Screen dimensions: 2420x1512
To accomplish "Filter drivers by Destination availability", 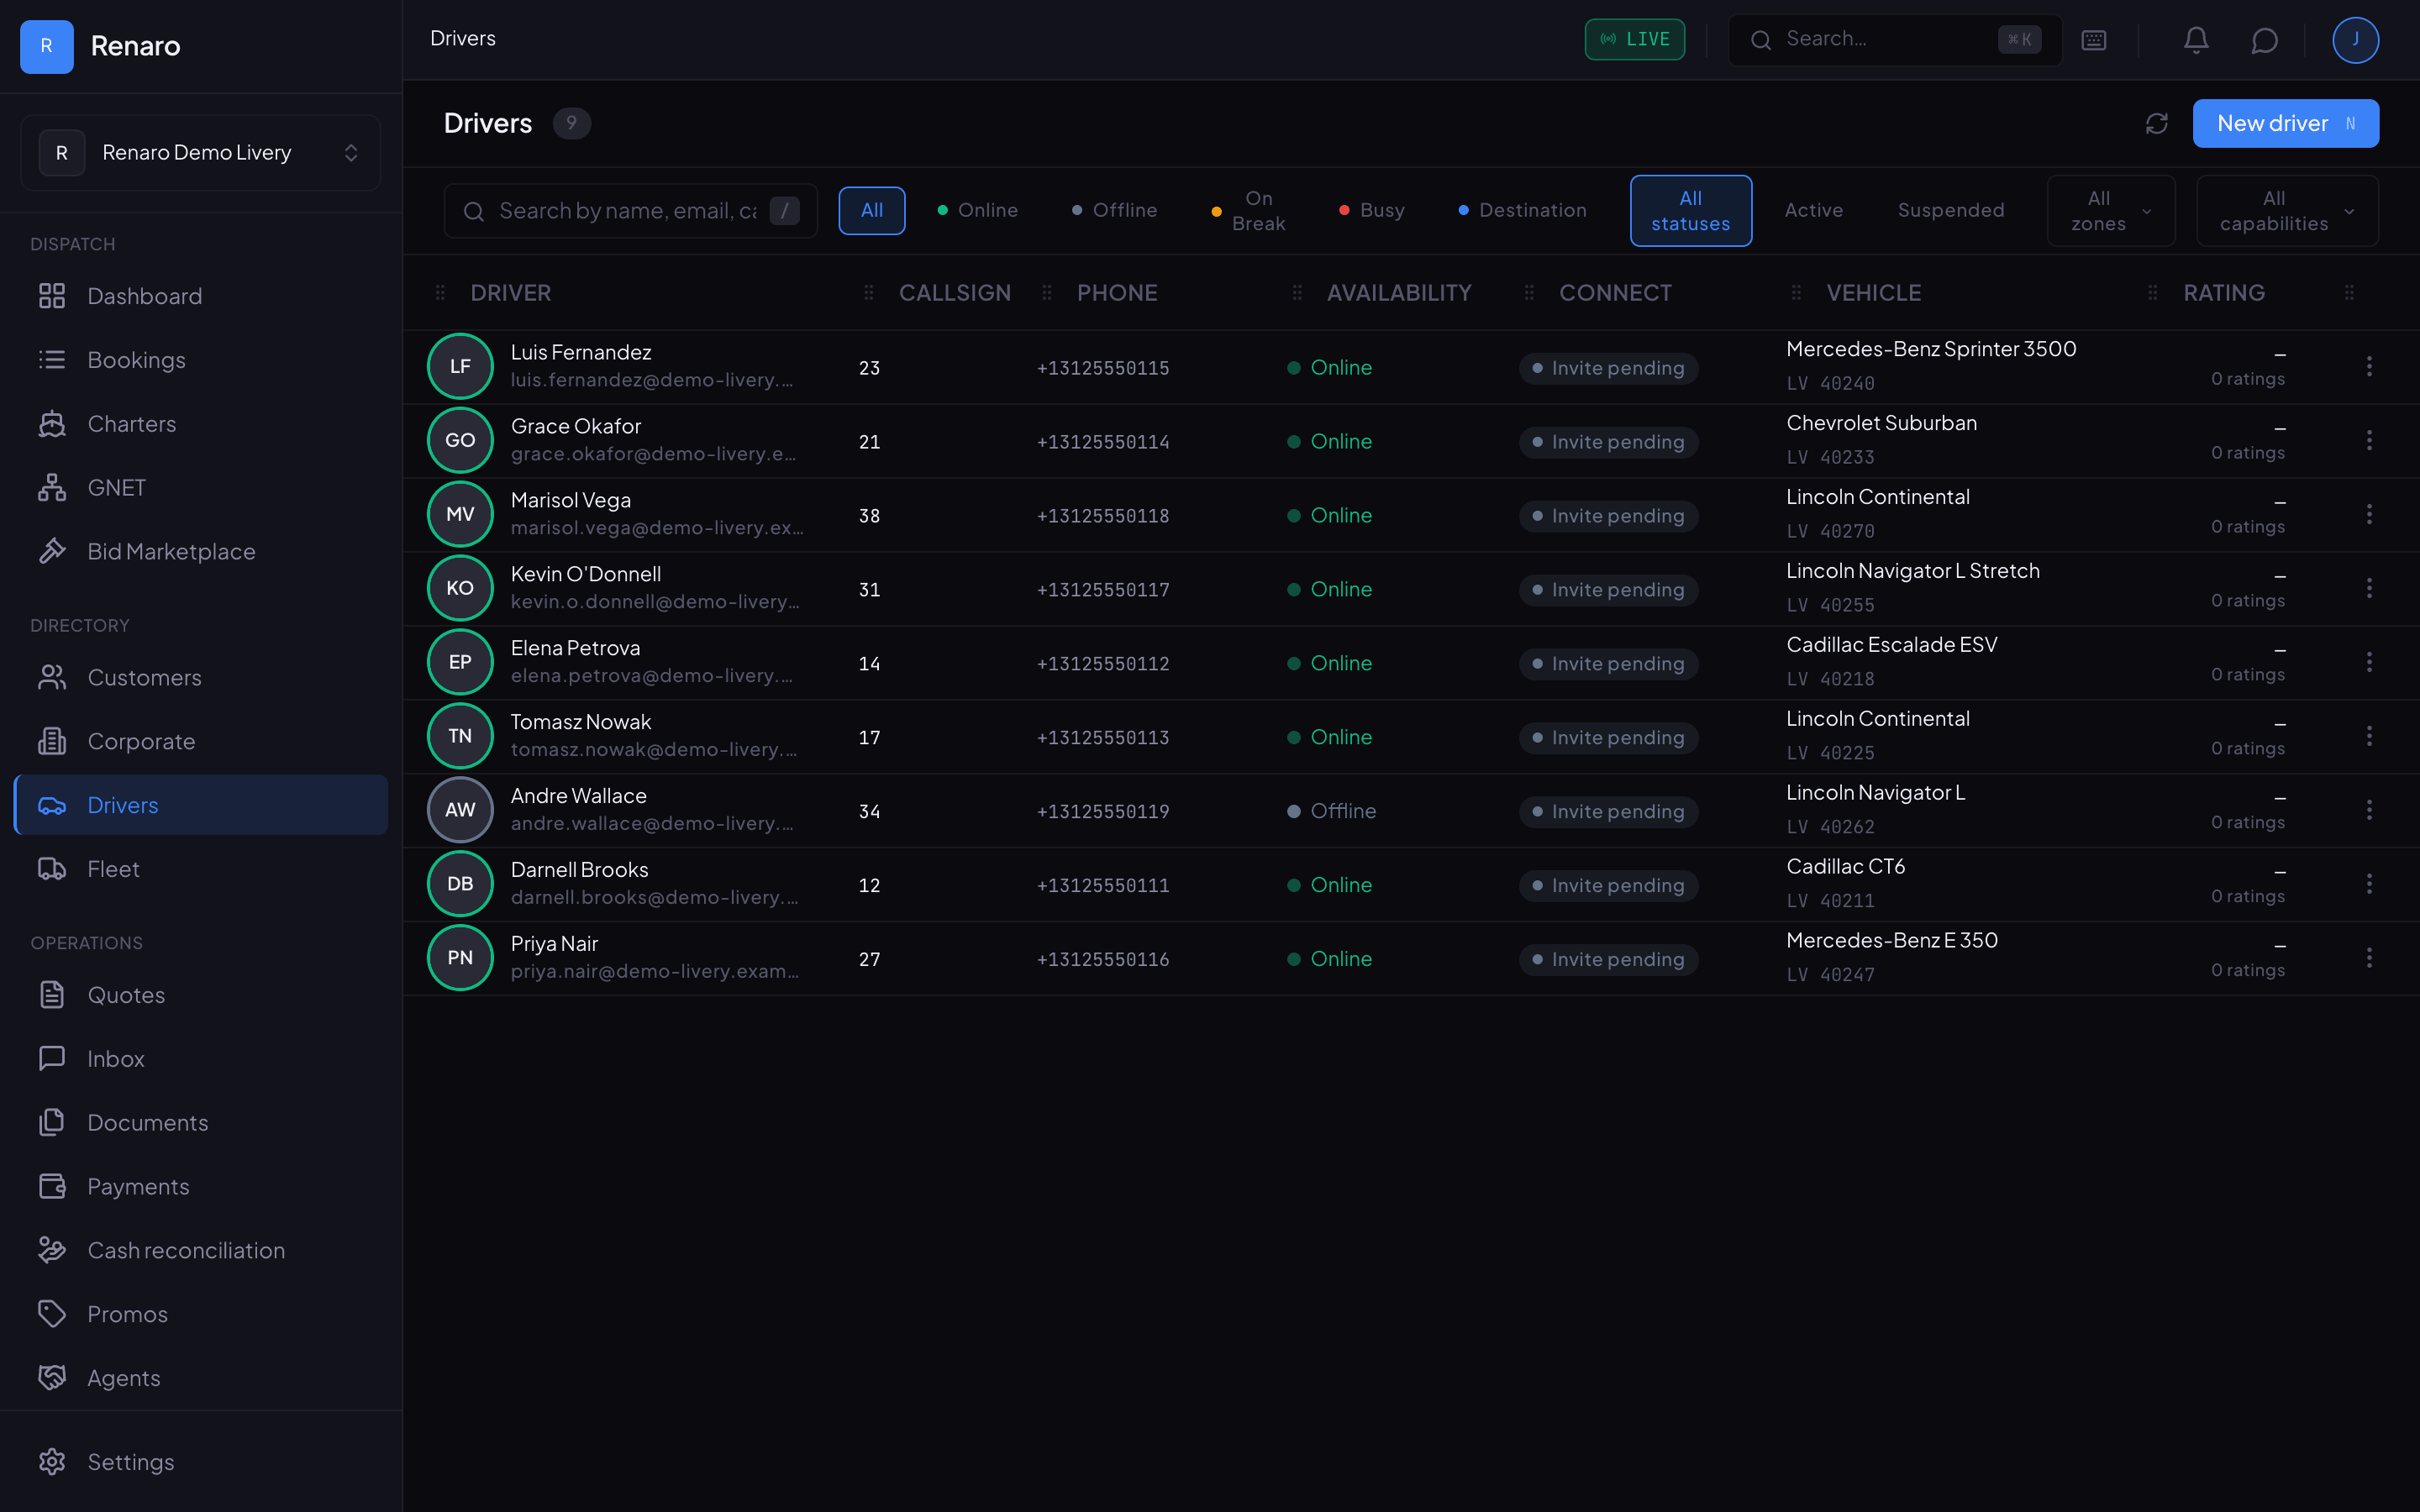I will tap(1522, 211).
